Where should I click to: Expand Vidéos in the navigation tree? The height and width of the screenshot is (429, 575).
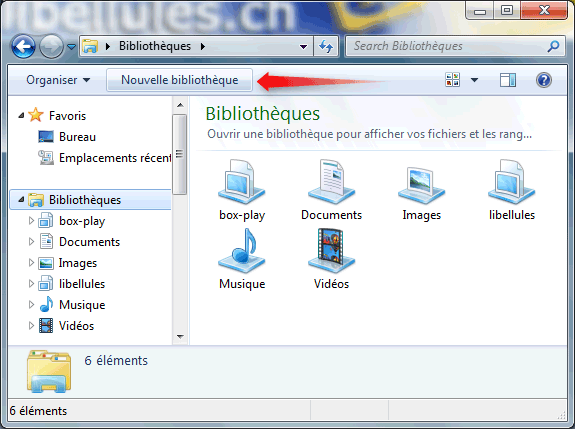(x=31, y=326)
